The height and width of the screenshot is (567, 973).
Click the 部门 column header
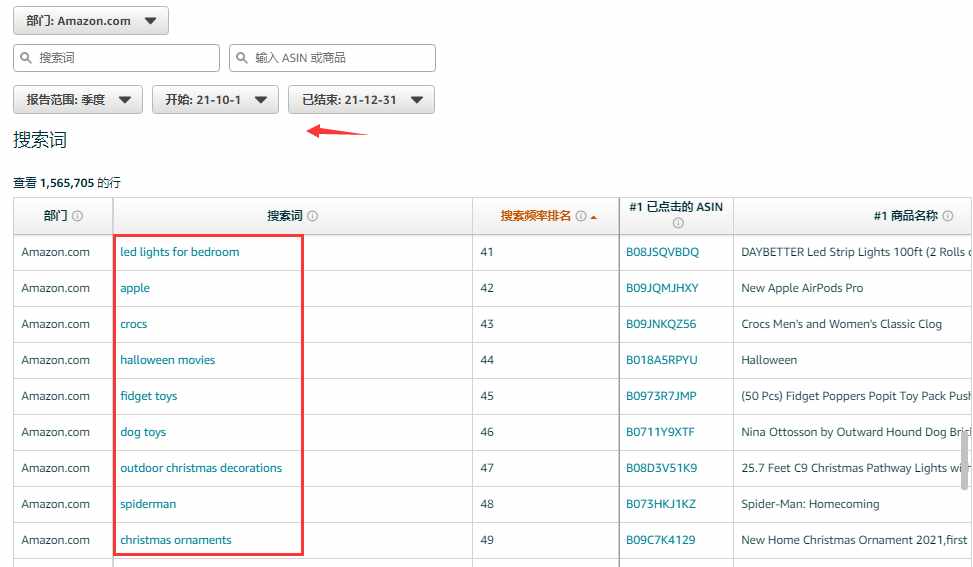point(55,216)
